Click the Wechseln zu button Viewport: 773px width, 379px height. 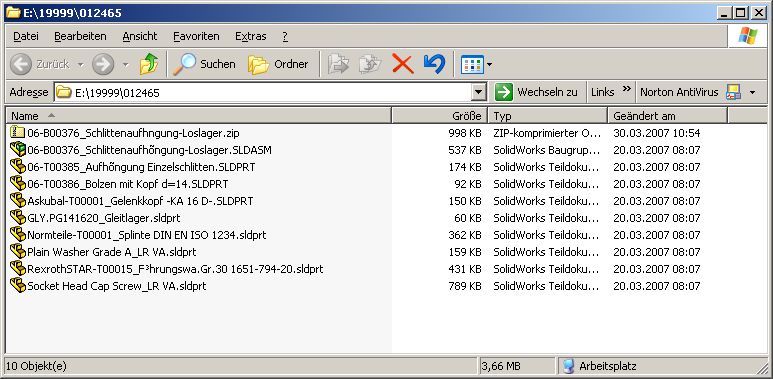pyautogui.click(x=536, y=92)
